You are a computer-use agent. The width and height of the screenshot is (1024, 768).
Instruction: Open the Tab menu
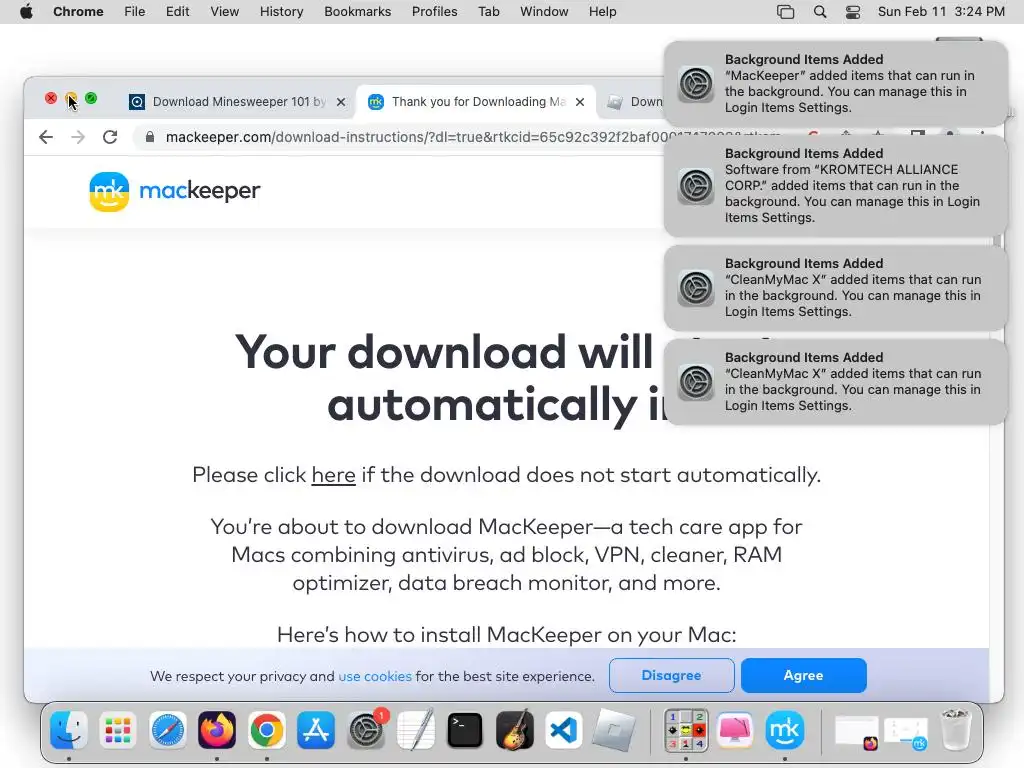click(488, 12)
